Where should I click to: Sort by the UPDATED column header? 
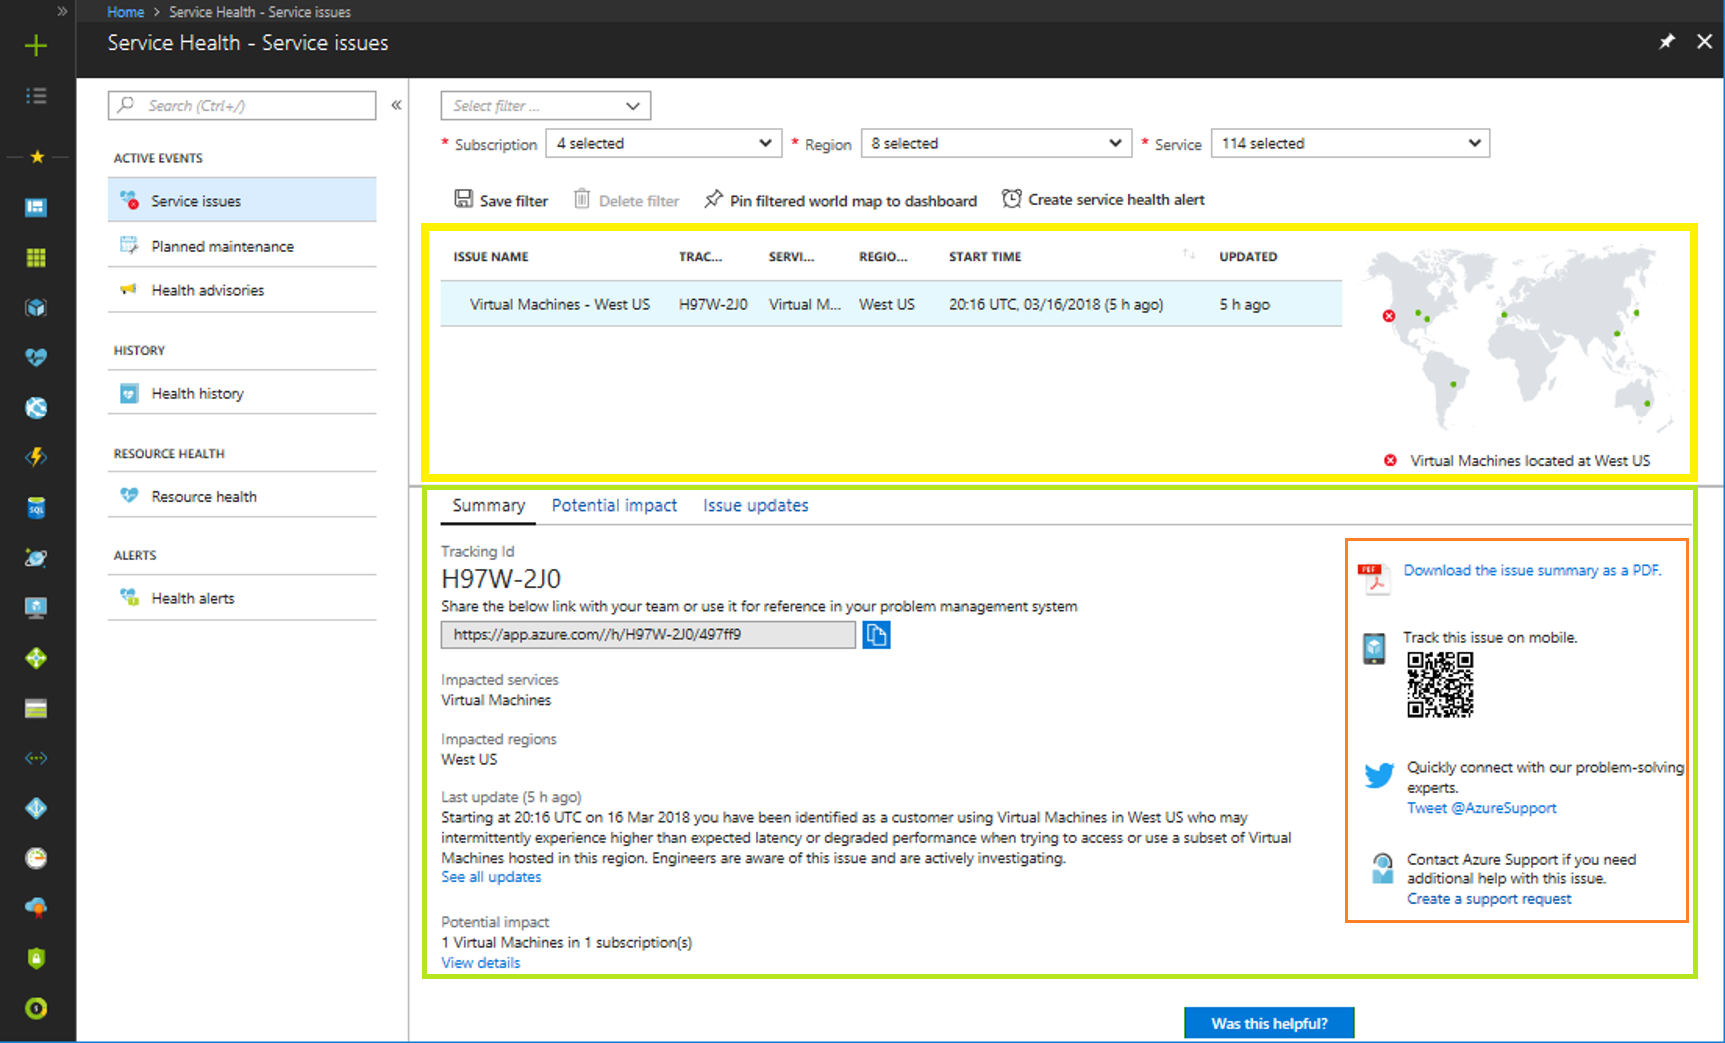tap(1248, 257)
